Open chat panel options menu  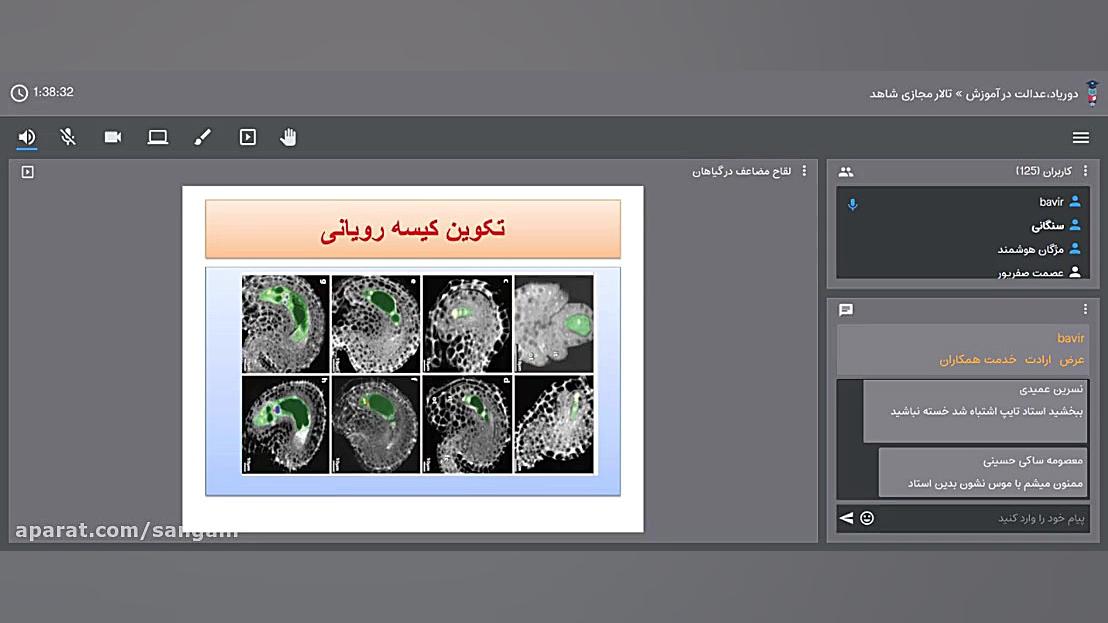(1085, 310)
